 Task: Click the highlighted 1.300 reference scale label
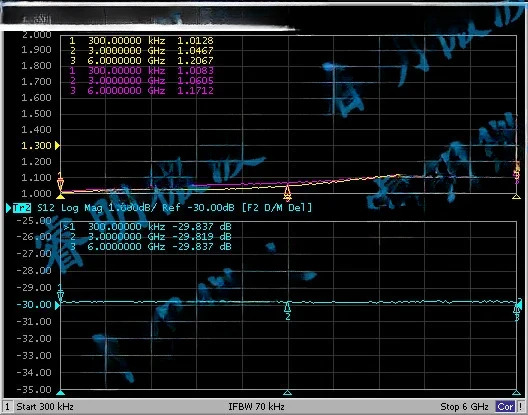coord(36,146)
